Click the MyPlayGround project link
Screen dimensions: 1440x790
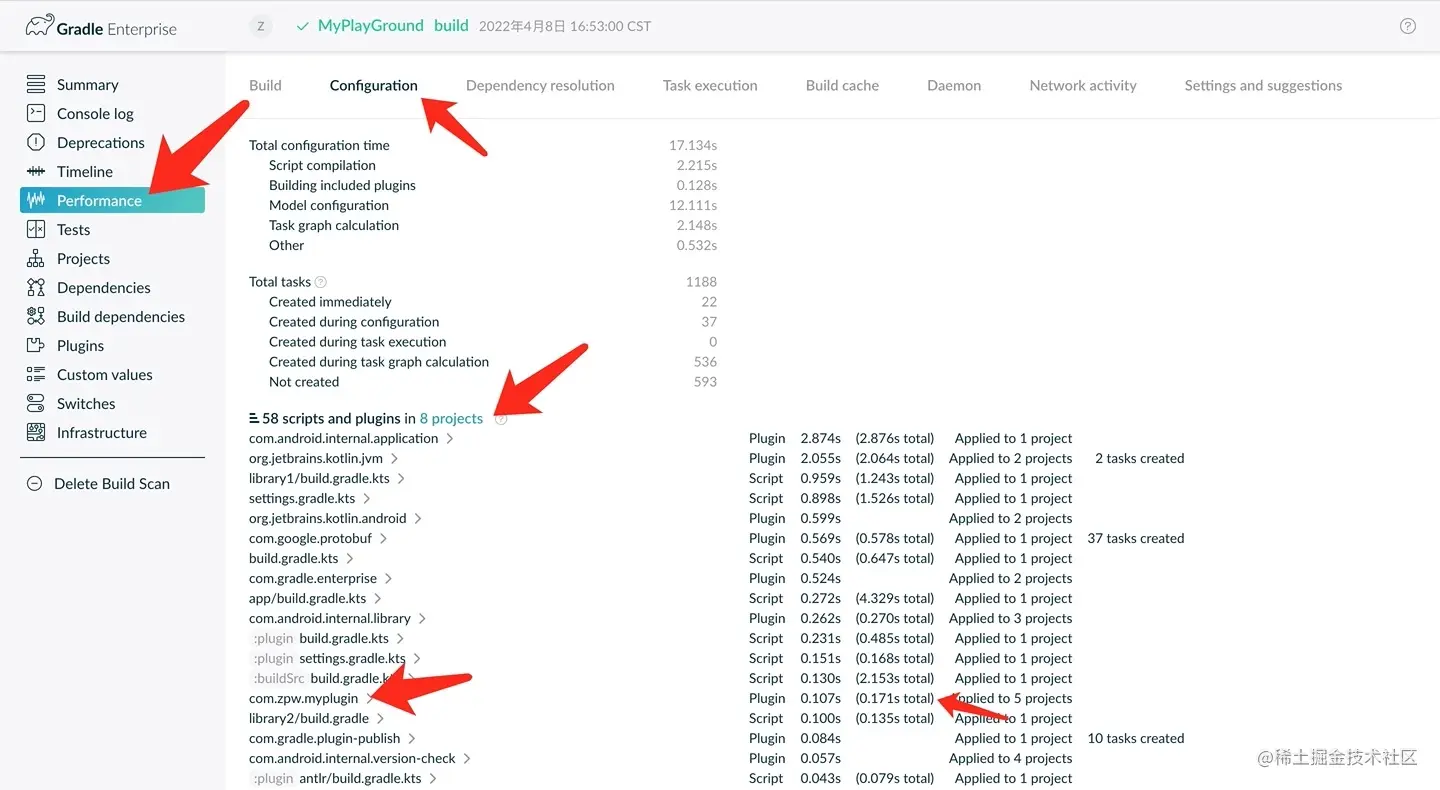click(371, 26)
